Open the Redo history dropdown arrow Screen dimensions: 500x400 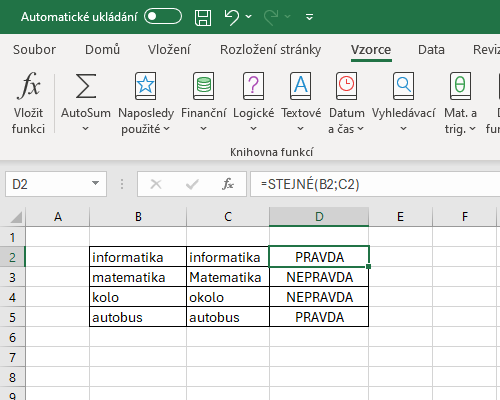(x=288, y=16)
